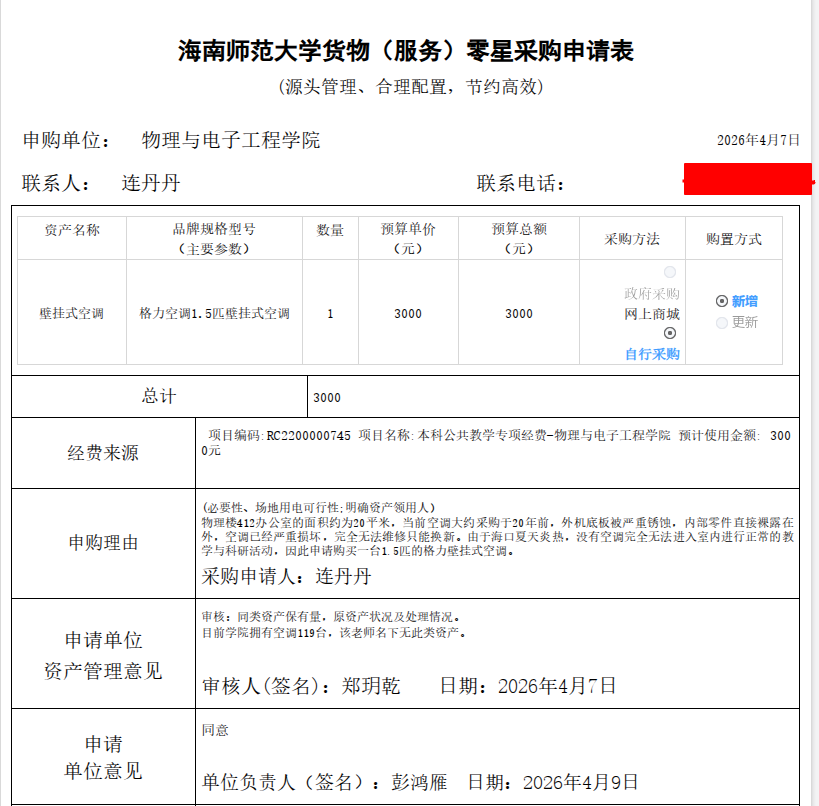
Task: Click the 采购方法 column header
Action: point(632,239)
